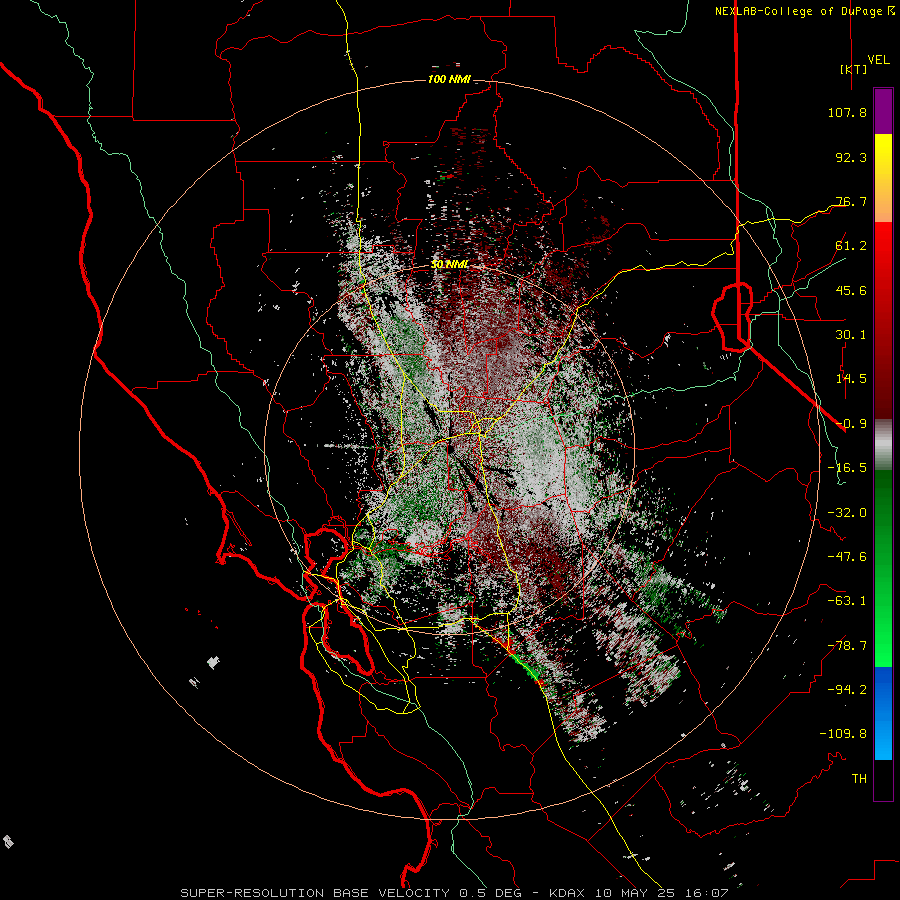
Task: Select the 76.7 velocity scale value
Action: 851,201
